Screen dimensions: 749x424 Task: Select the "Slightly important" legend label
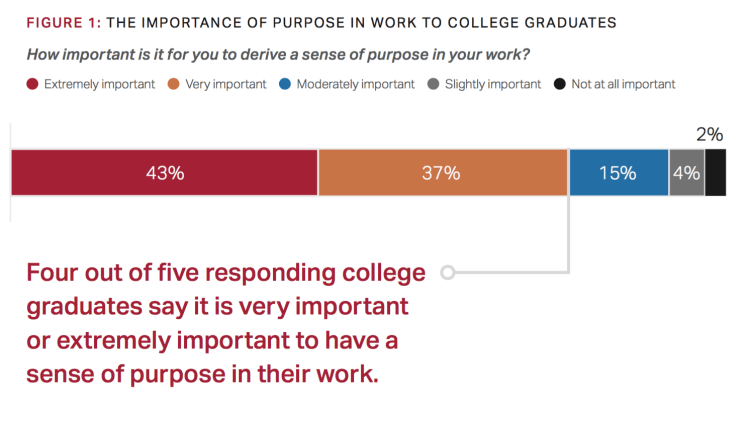[x=492, y=85]
